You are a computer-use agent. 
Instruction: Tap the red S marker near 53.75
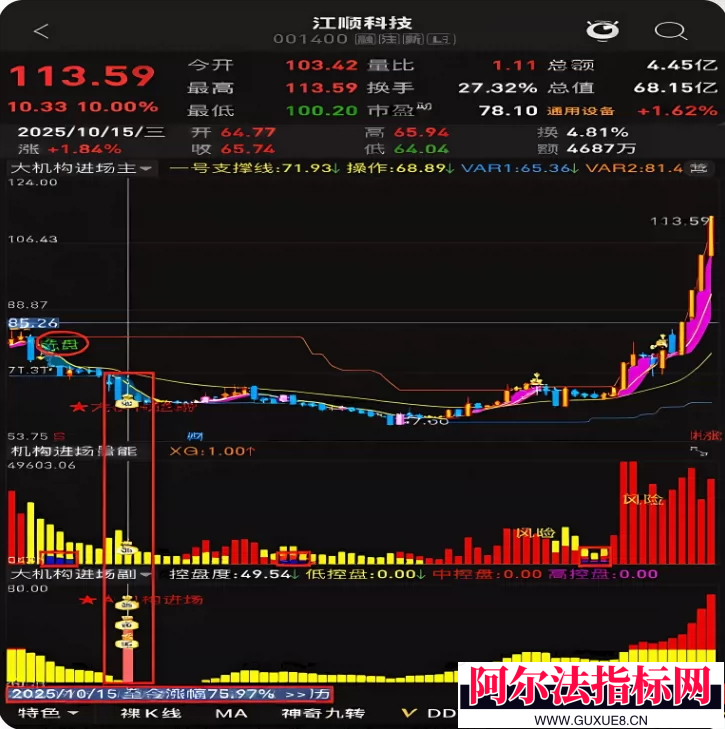tap(59, 436)
